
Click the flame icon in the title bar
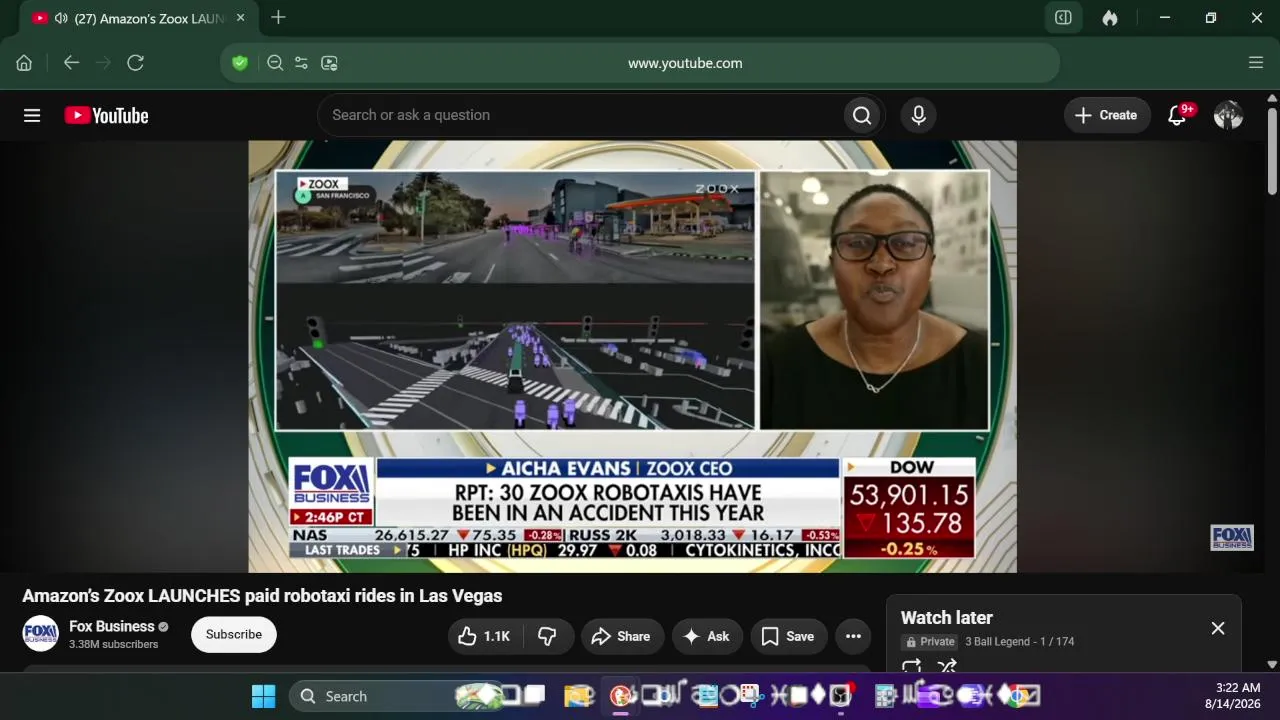pos(1110,18)
